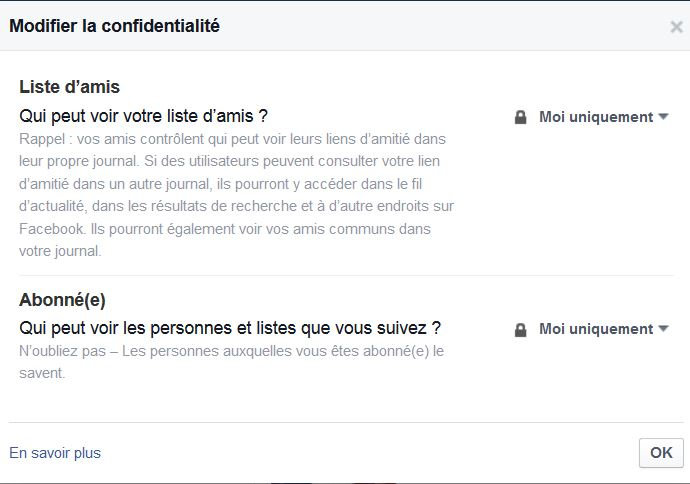Click the "votre journal." line ending the reminder

(60, 251)
